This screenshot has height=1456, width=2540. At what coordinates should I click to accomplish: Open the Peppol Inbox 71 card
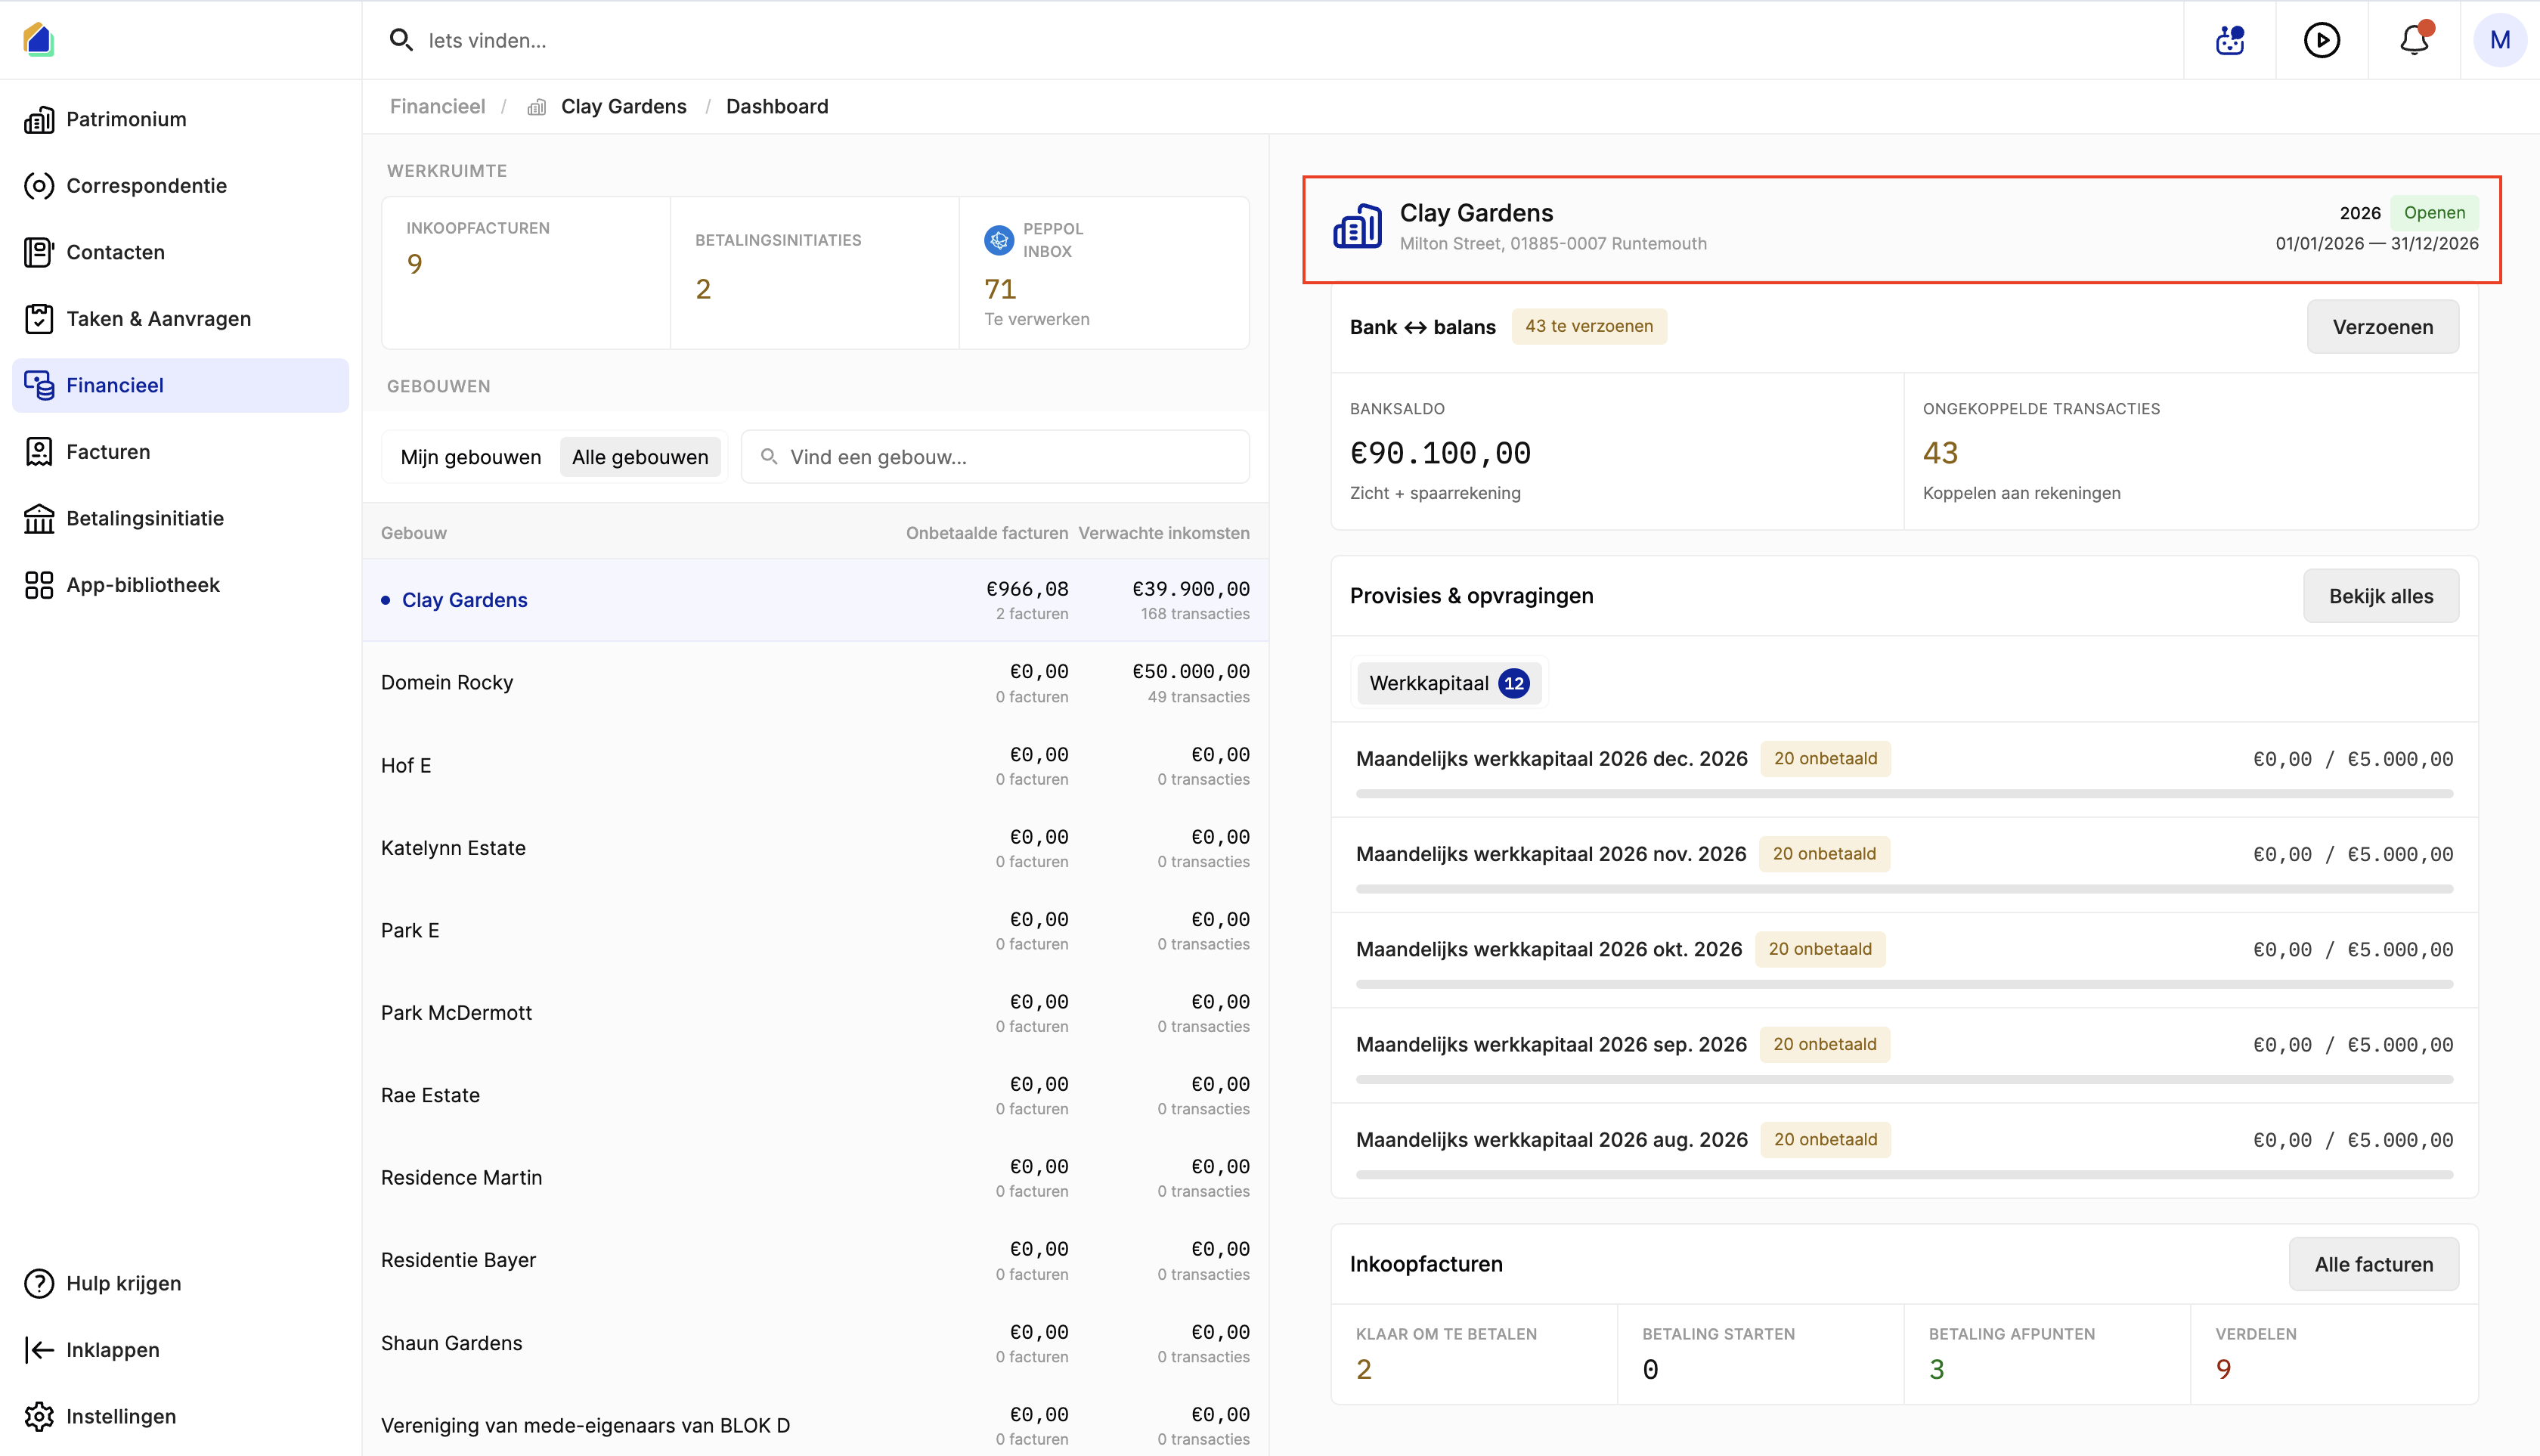1104,273
